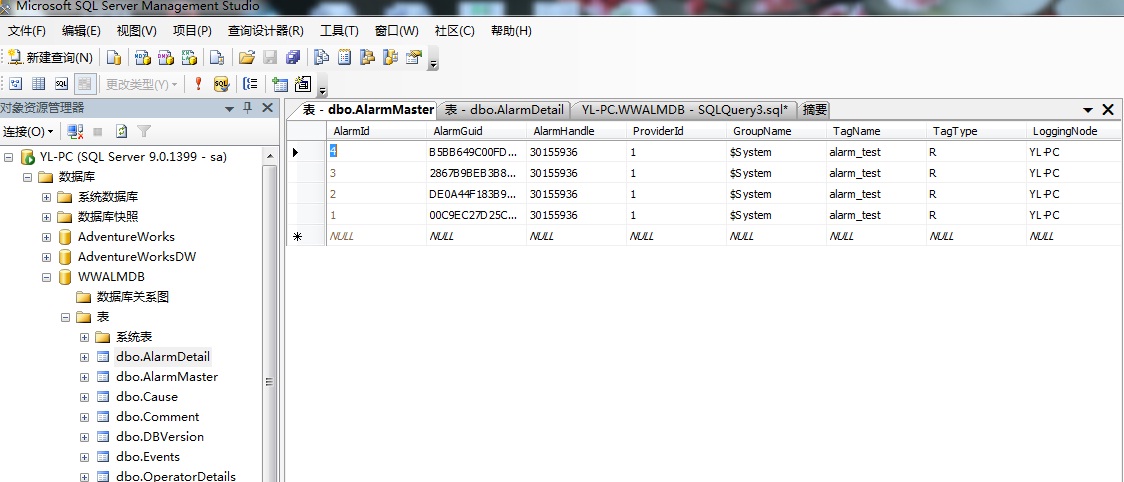Click the New Query (新建查询) button

tap(50, 58)
